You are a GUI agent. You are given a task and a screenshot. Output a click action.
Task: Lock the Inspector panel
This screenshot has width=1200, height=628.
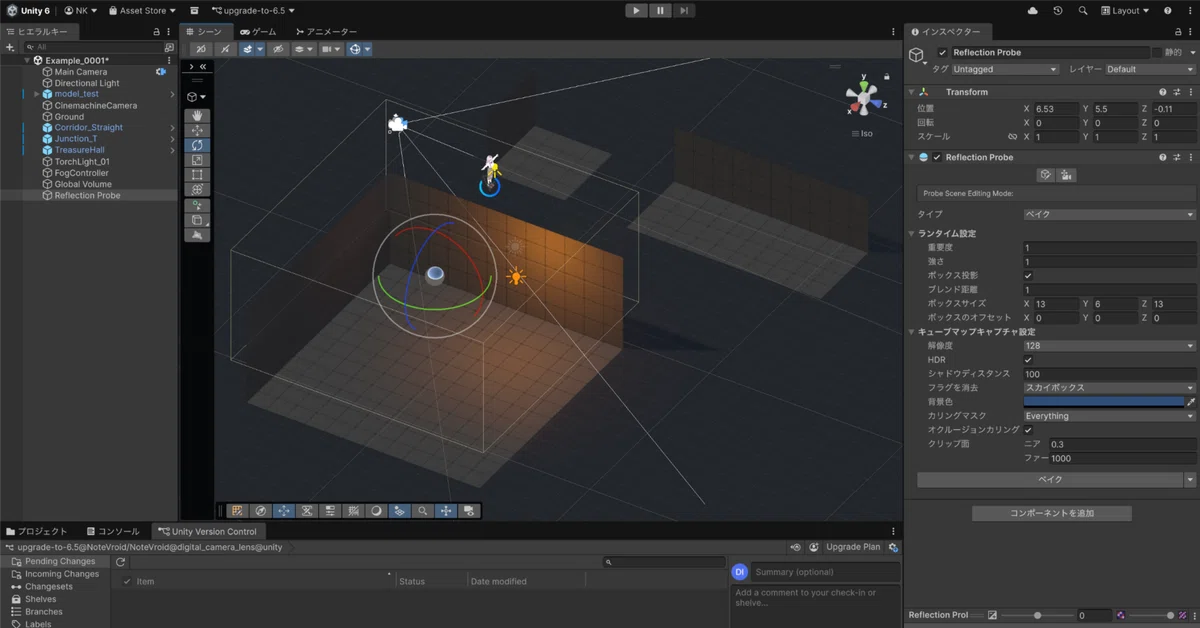pyautogui.click(x=1179, y=32)
